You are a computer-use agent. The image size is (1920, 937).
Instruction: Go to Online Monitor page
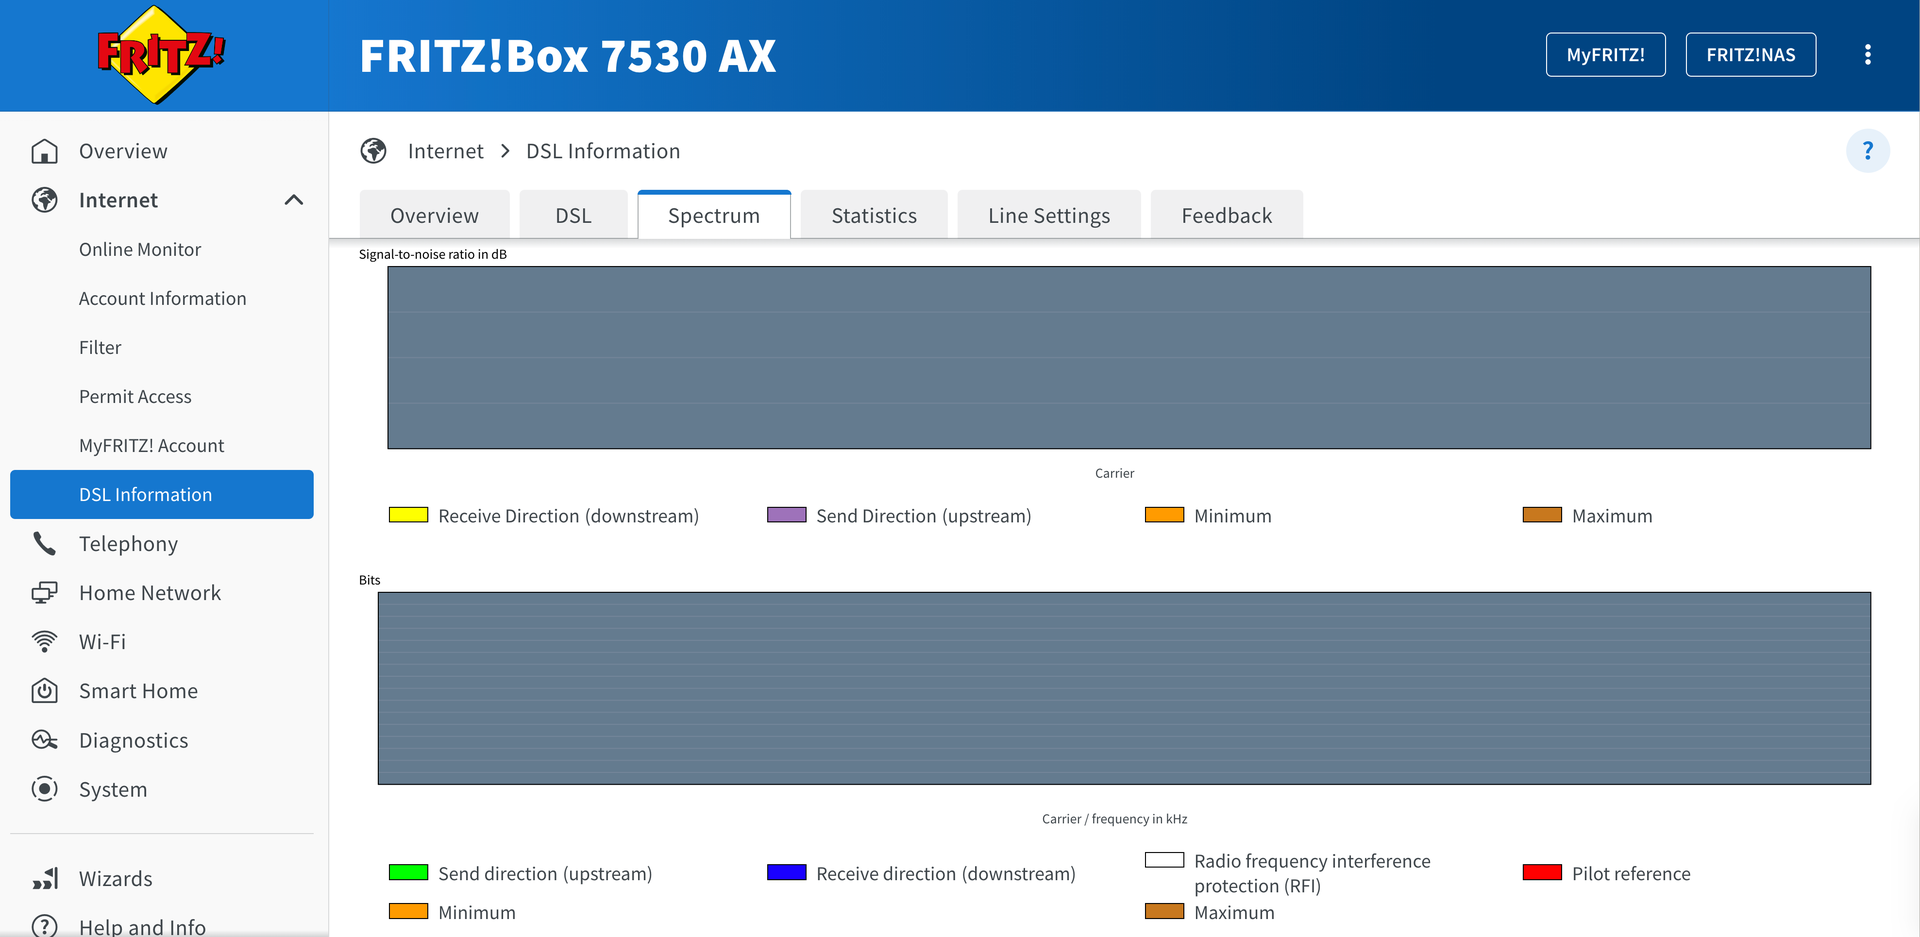coord(140,250)
